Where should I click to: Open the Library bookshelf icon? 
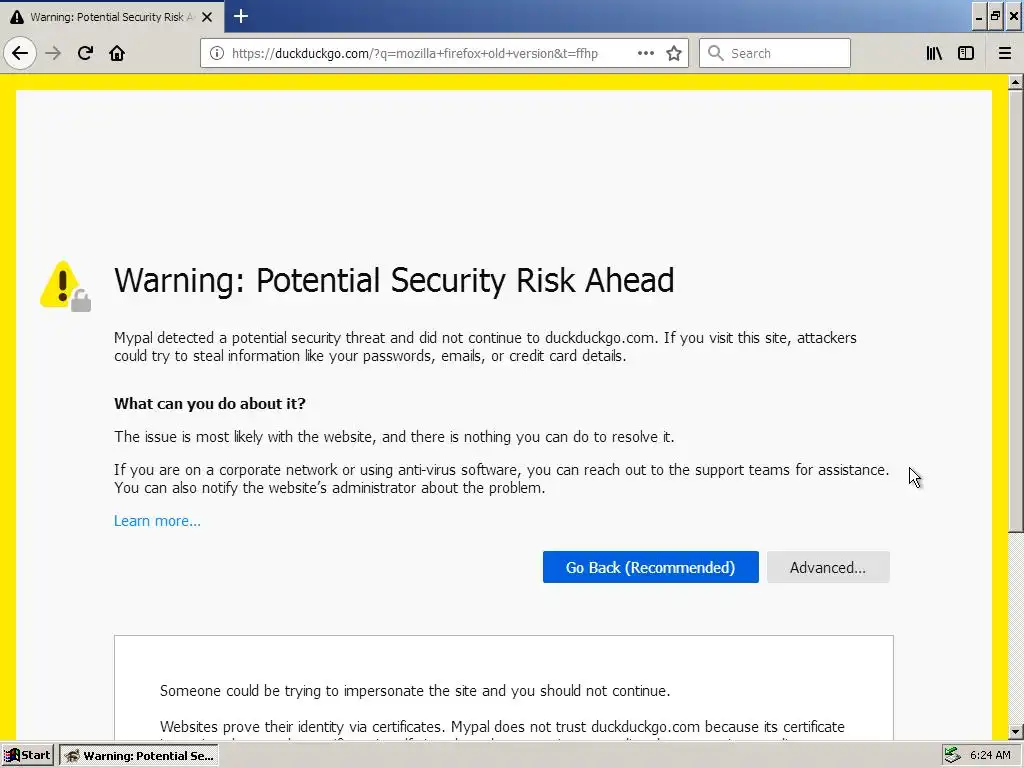tap(934, 53)
